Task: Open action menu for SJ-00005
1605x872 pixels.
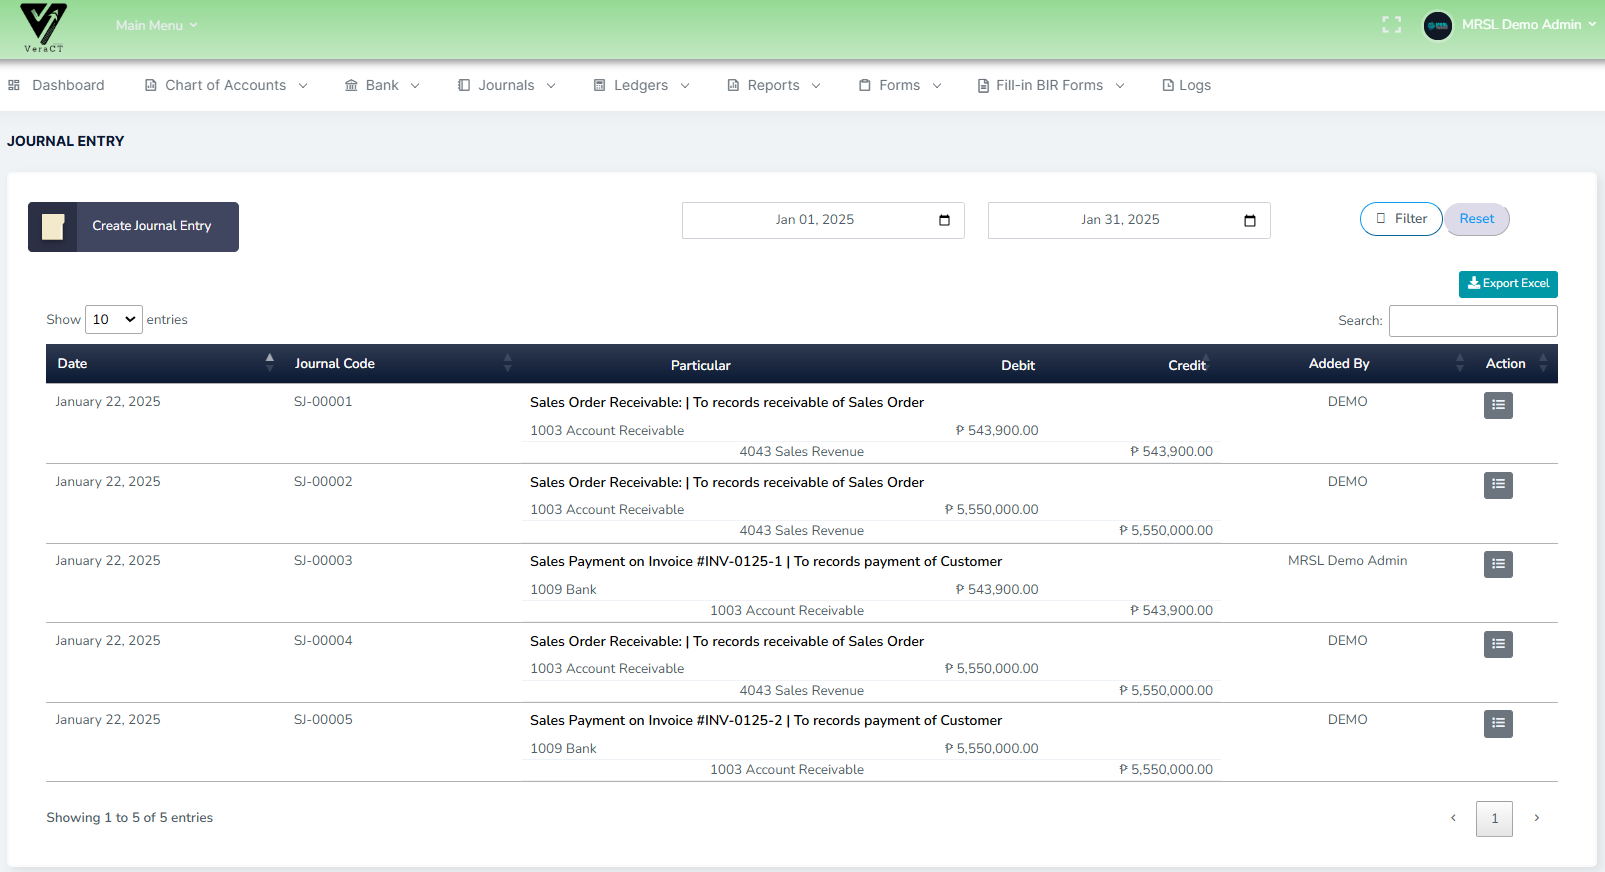Action: (x=1497, y=723)
